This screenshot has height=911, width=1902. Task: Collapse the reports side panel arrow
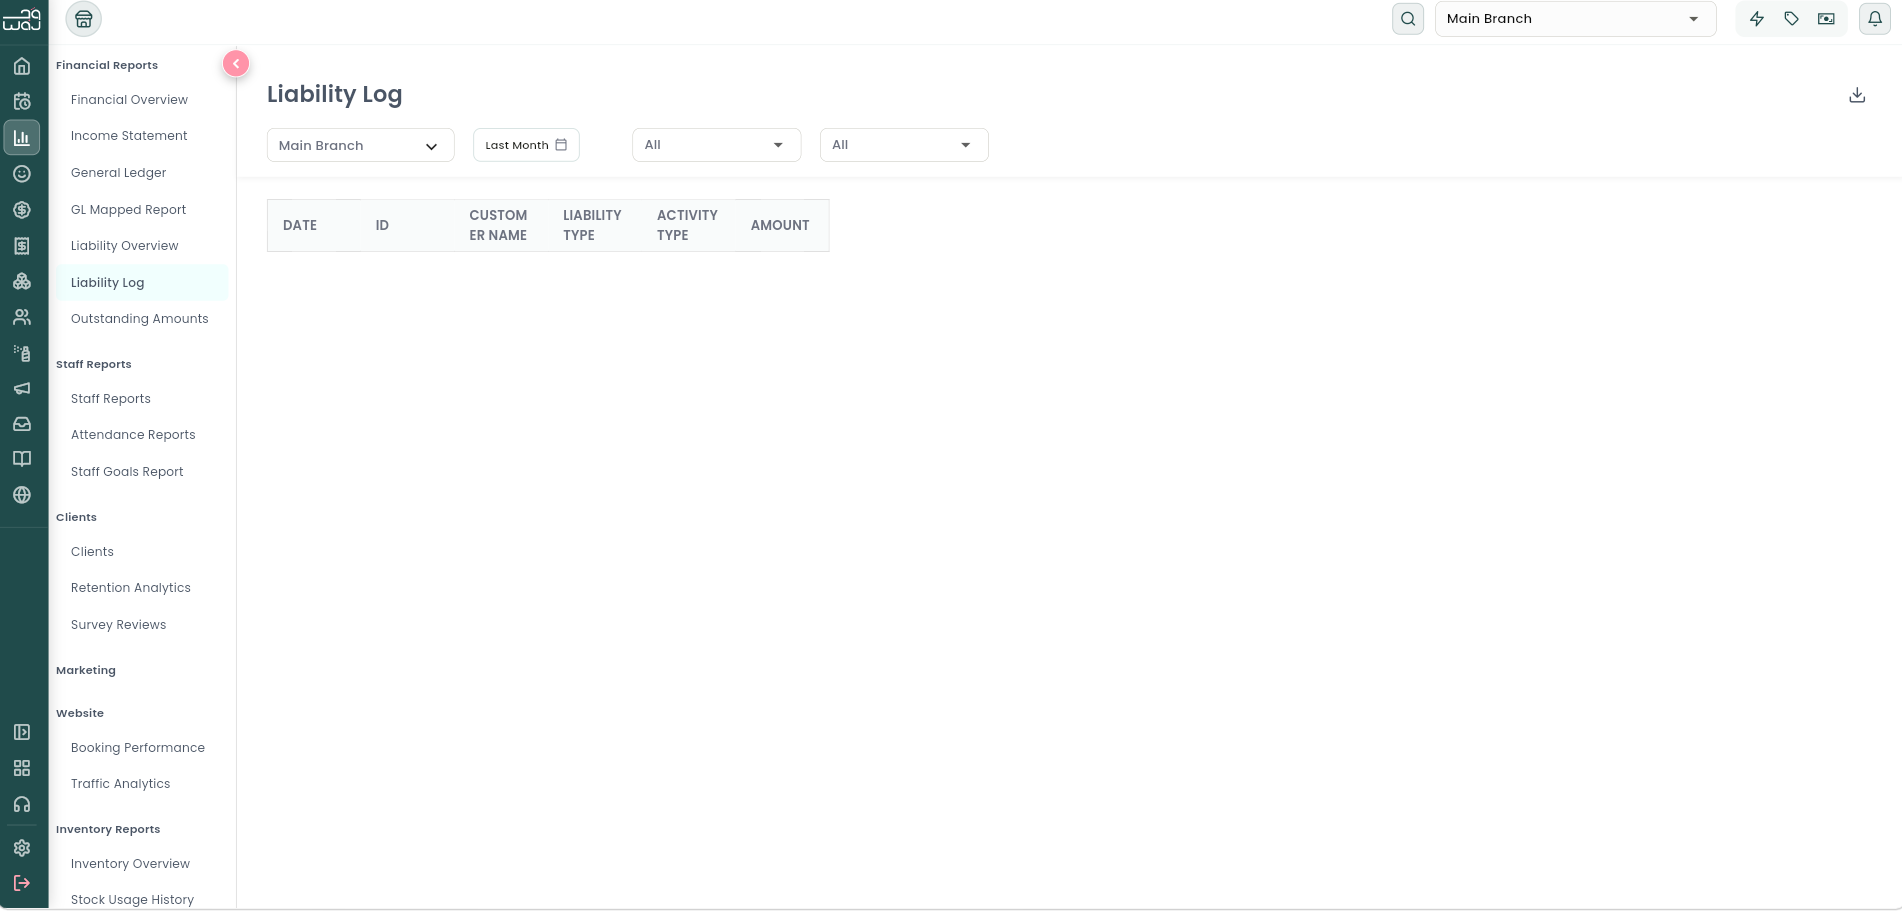pos(236,64)
